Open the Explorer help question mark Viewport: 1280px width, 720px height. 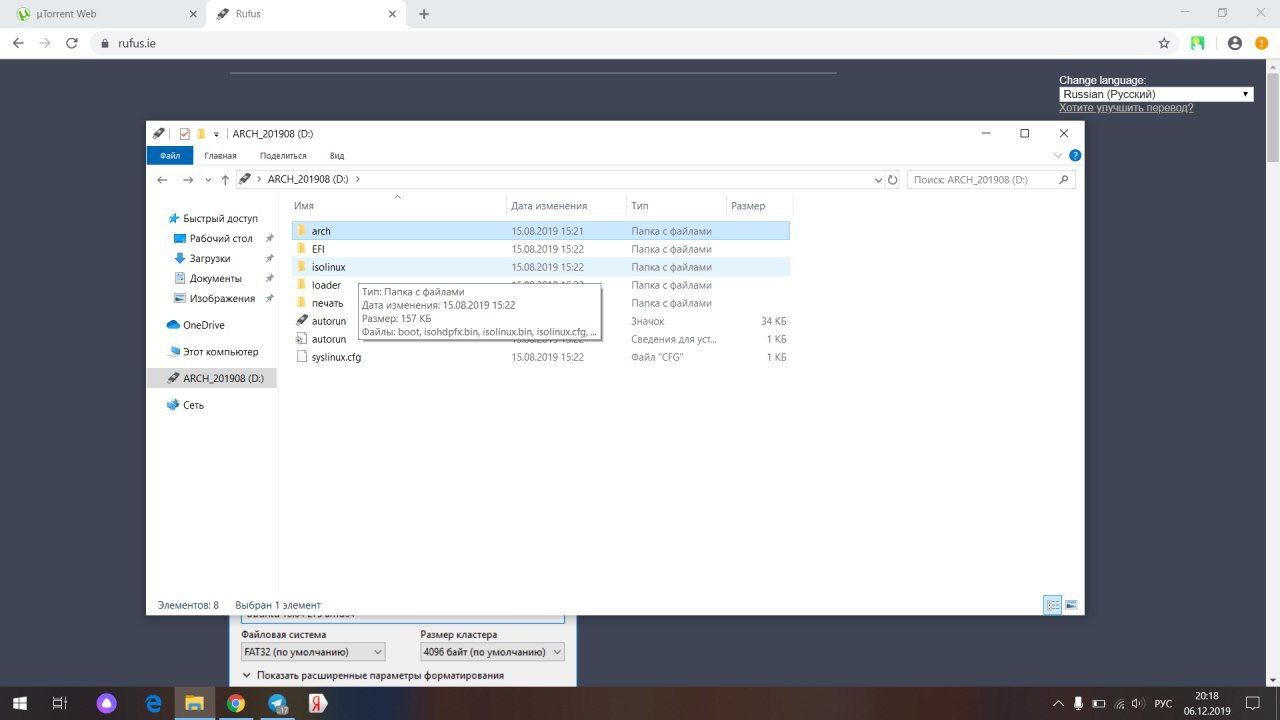[x=1075, y=156]
